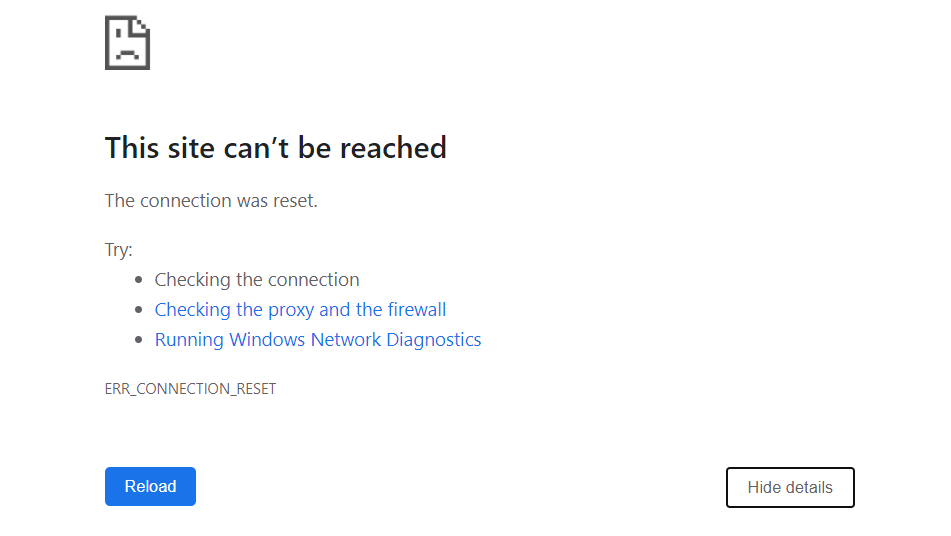
Task: Click the folded corner of the error page icon
Action: point(143,23)
